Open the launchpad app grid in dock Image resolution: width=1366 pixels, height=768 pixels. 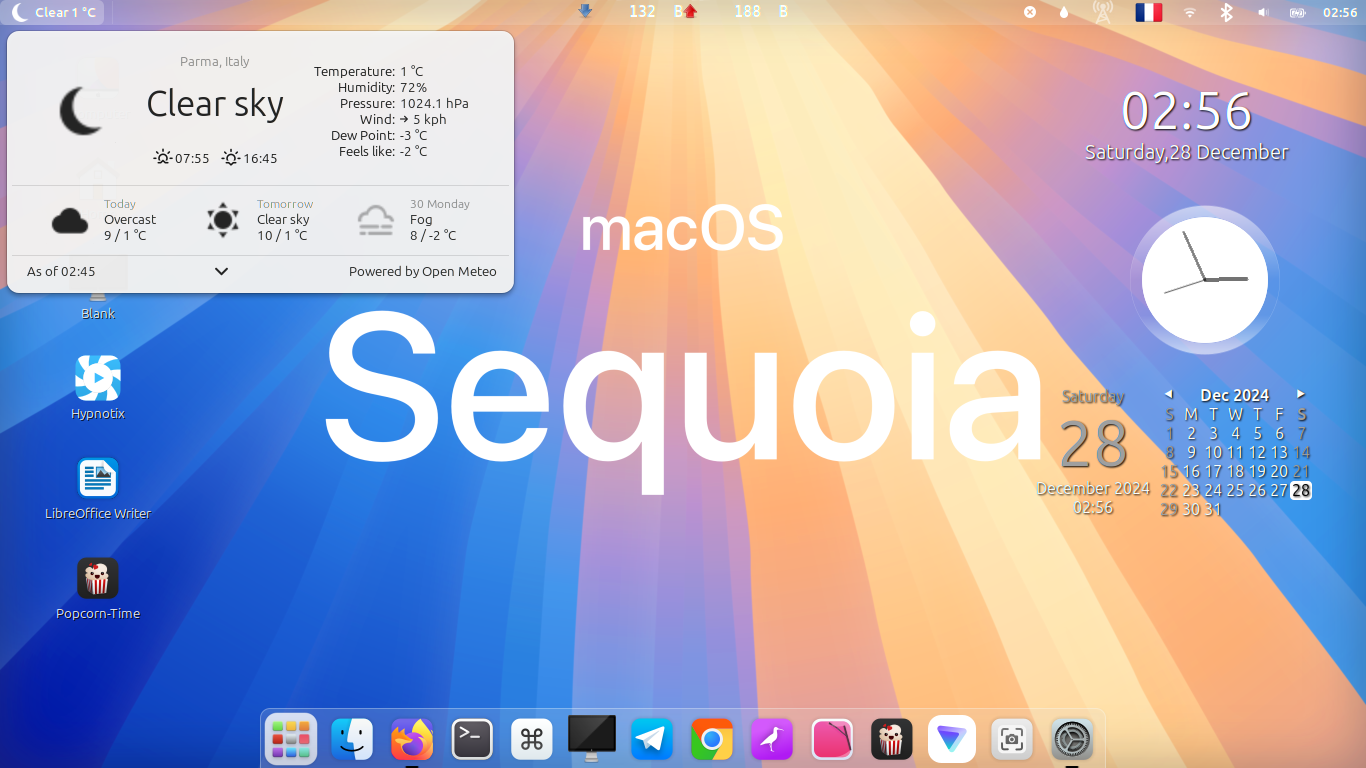[x=291, y=739]
